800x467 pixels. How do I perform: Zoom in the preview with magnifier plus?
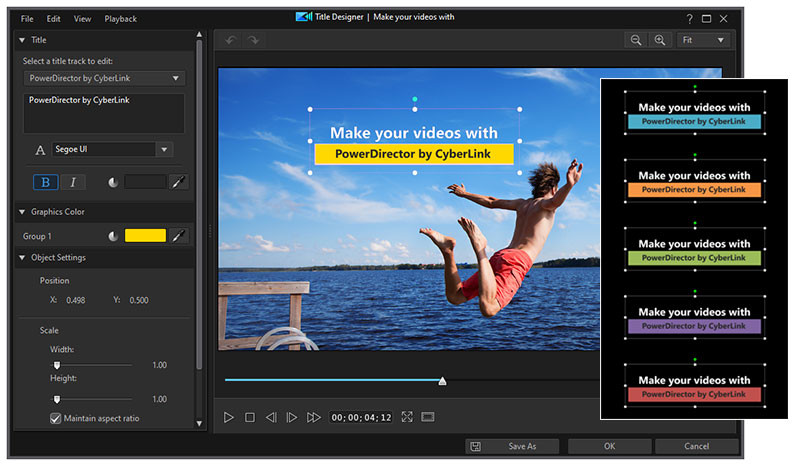(x=659, y=41)
